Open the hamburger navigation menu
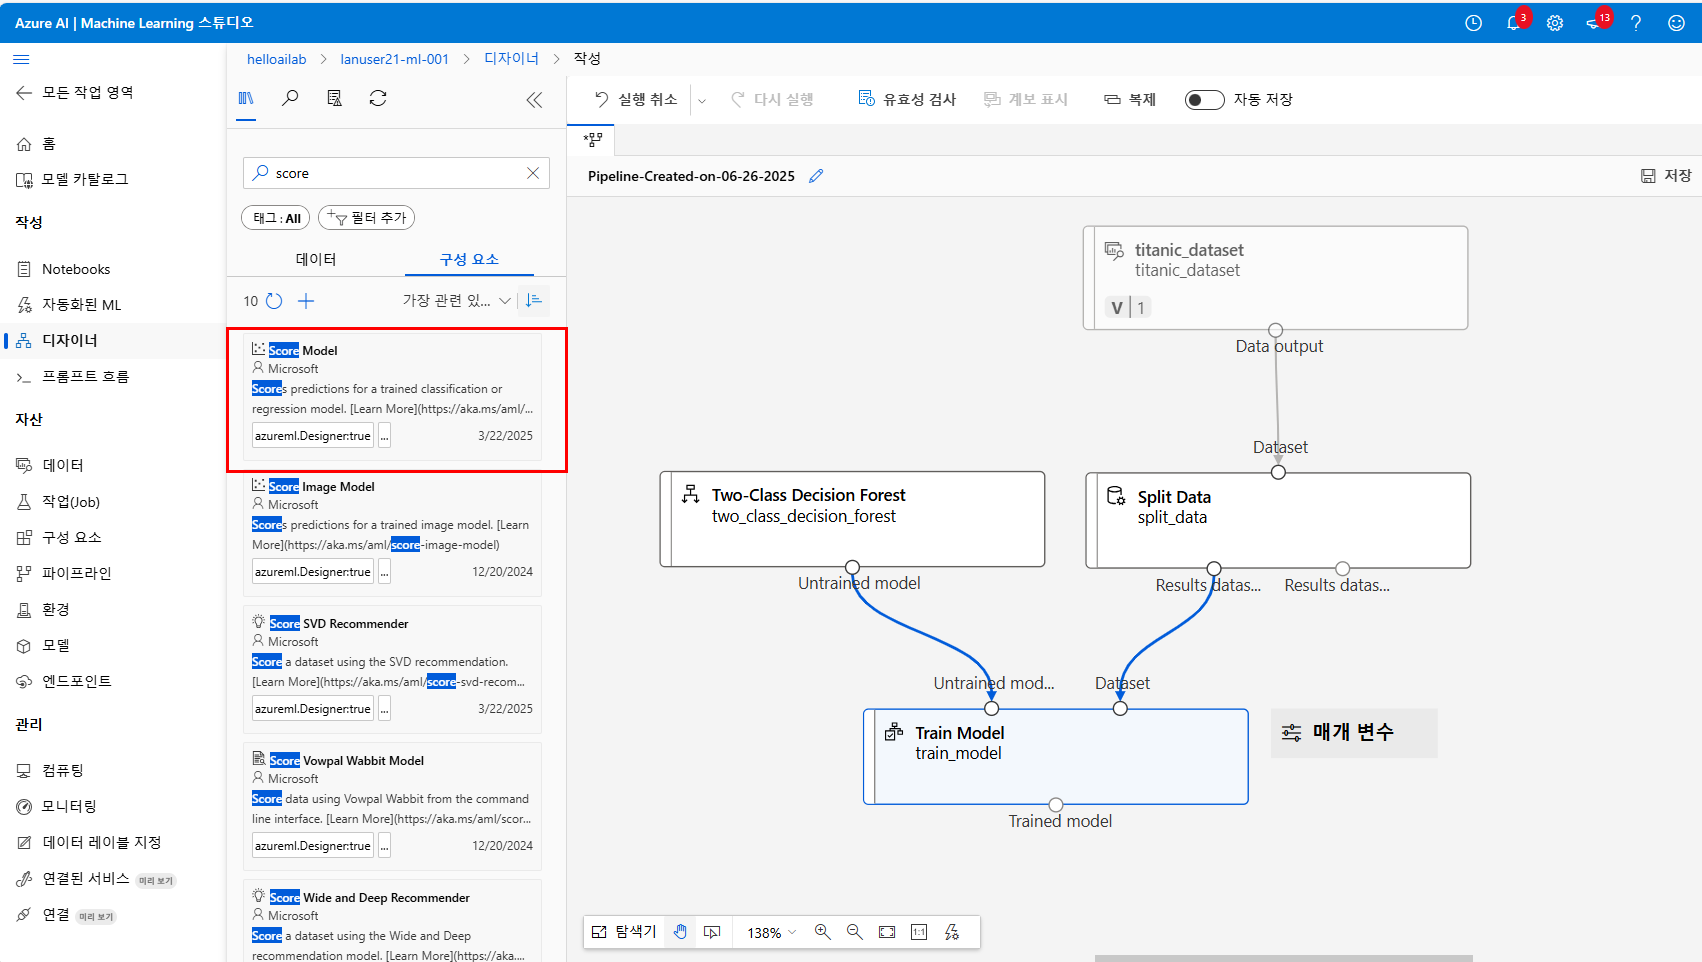The image size is (1702, 962). tap(21, 59)
